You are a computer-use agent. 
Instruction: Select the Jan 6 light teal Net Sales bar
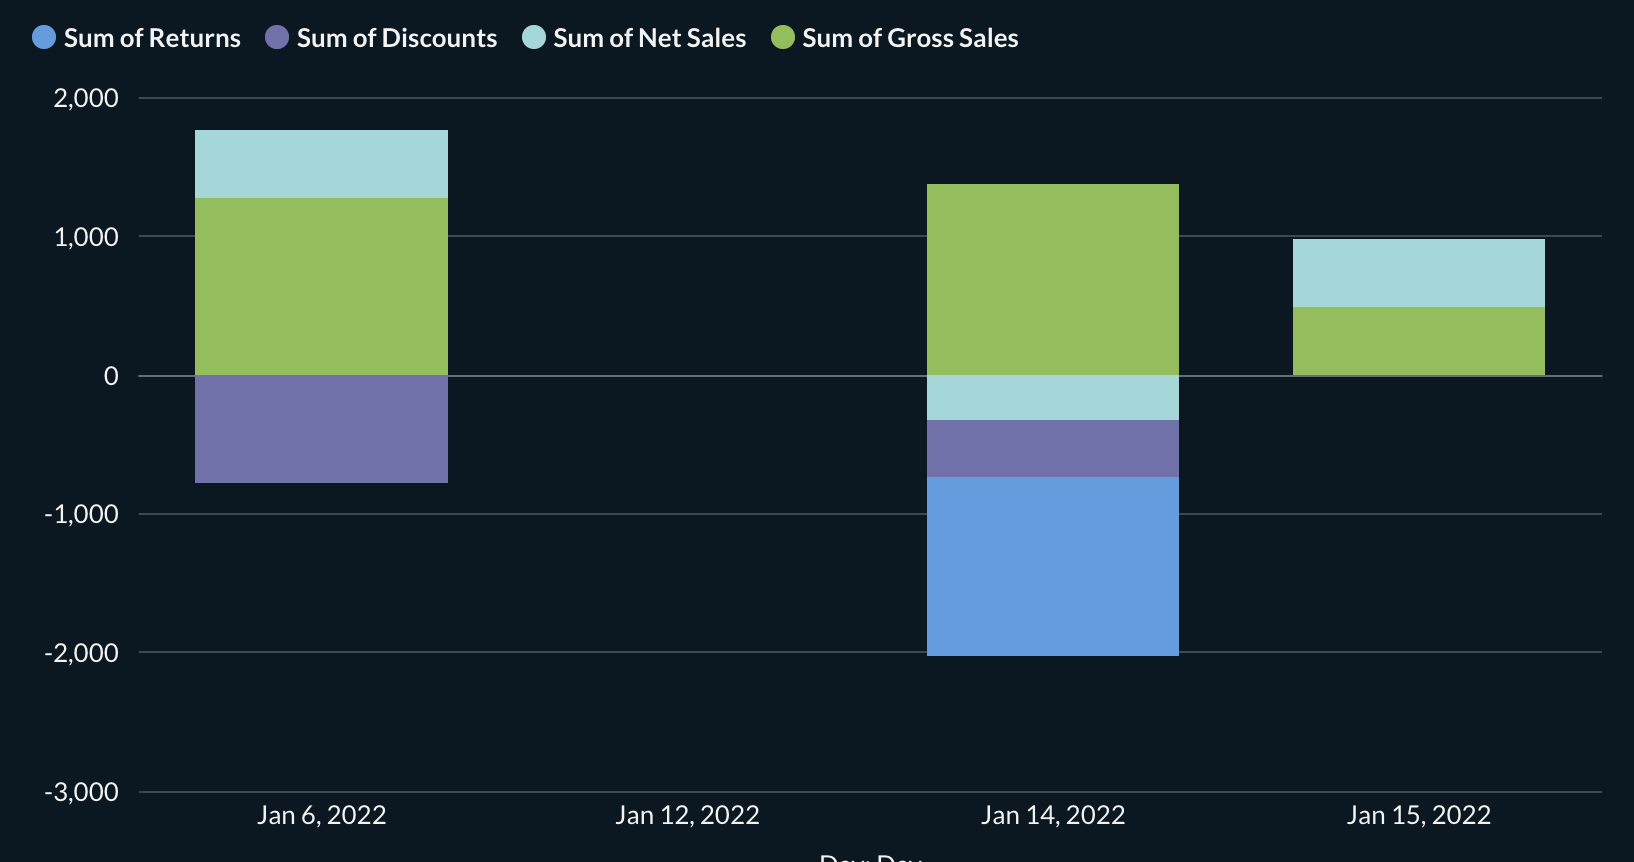(321, 164)
